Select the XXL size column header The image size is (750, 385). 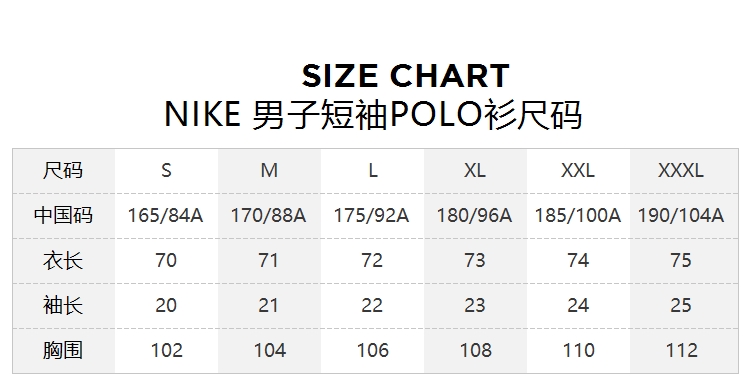(578, 171)
